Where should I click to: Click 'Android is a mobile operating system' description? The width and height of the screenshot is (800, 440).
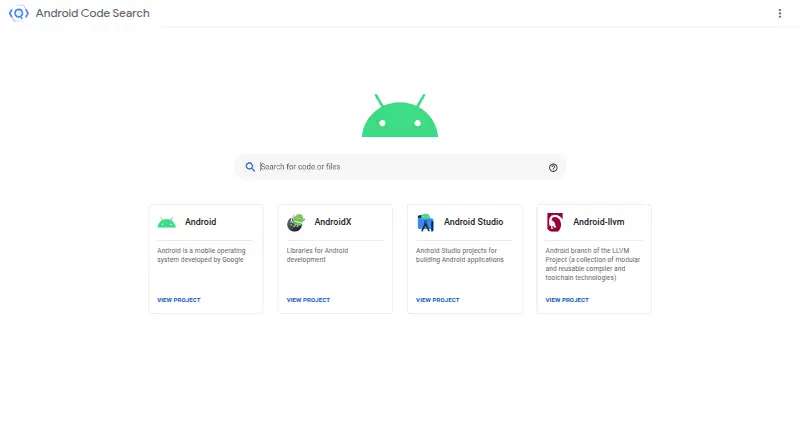(202, 255)
